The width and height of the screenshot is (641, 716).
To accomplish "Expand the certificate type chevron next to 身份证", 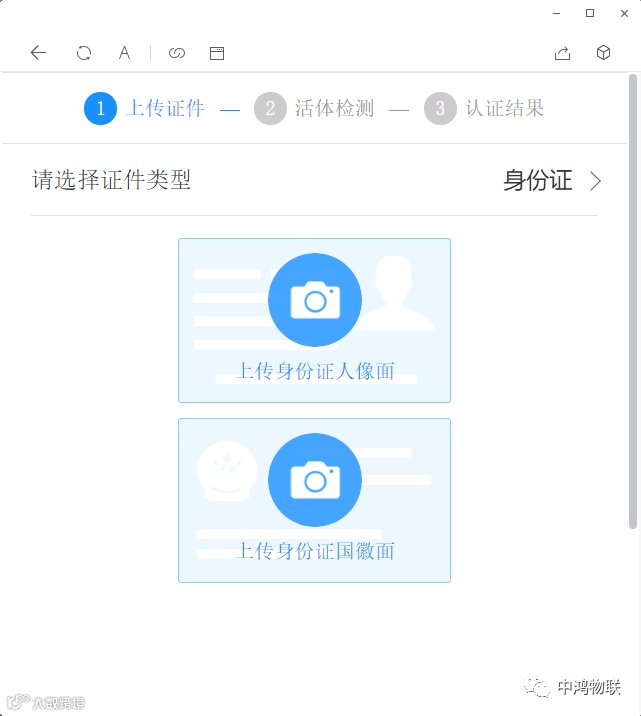I will 595,181.
